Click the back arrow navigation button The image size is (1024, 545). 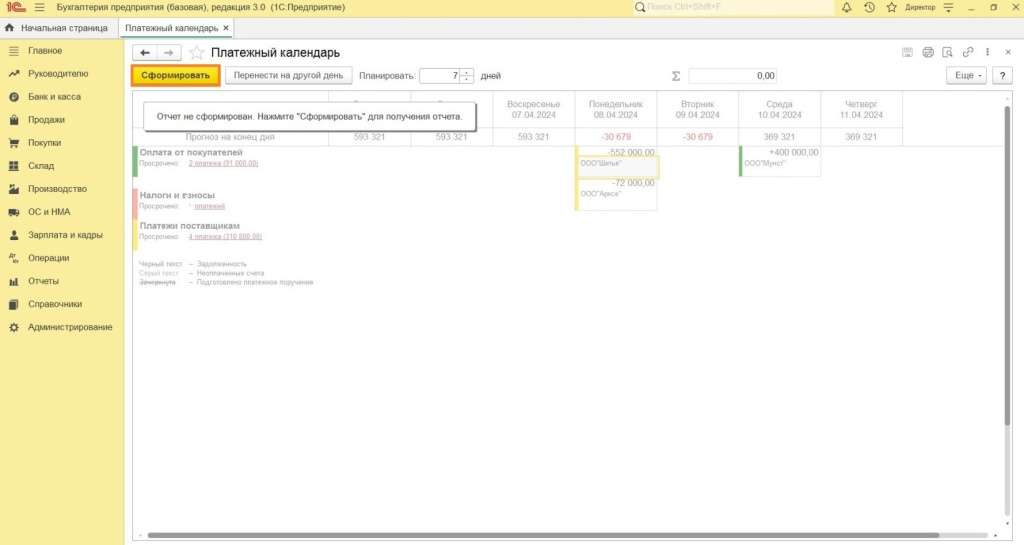pyautogui.click(x=145, y=52)
